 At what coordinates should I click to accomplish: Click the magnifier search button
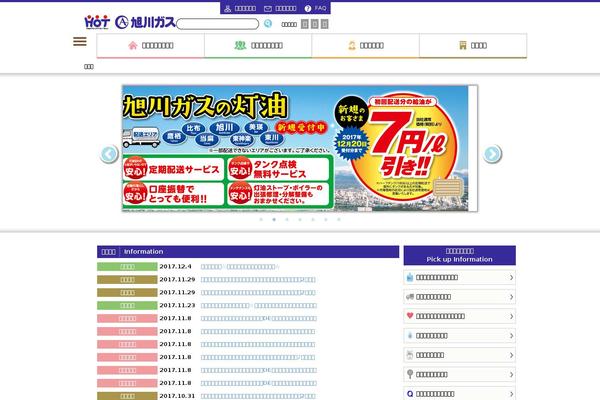point(268,24)
